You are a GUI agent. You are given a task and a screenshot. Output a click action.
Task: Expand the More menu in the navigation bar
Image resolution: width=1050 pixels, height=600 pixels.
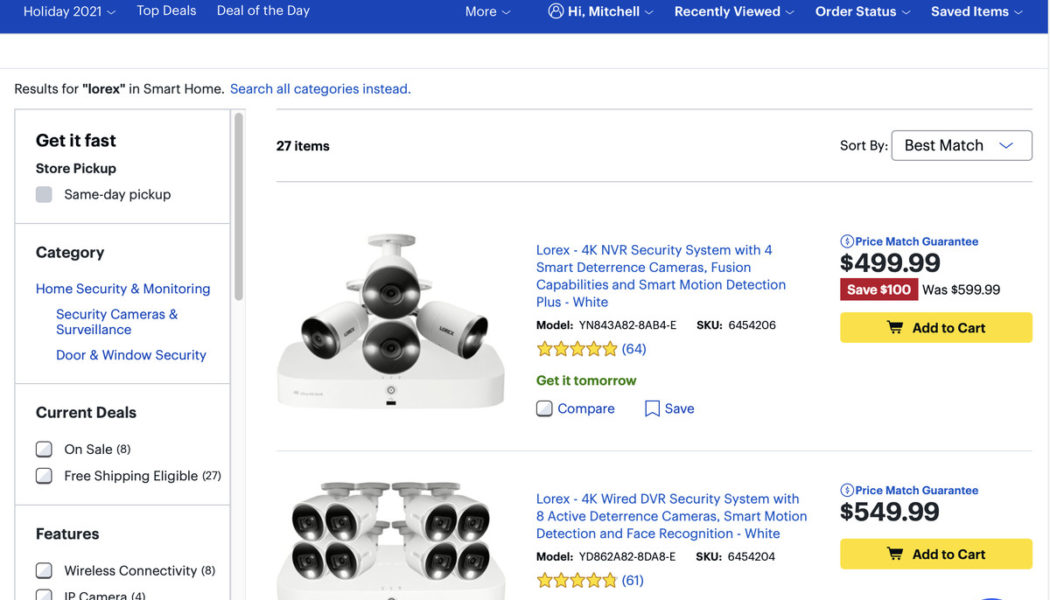[487, 11]
